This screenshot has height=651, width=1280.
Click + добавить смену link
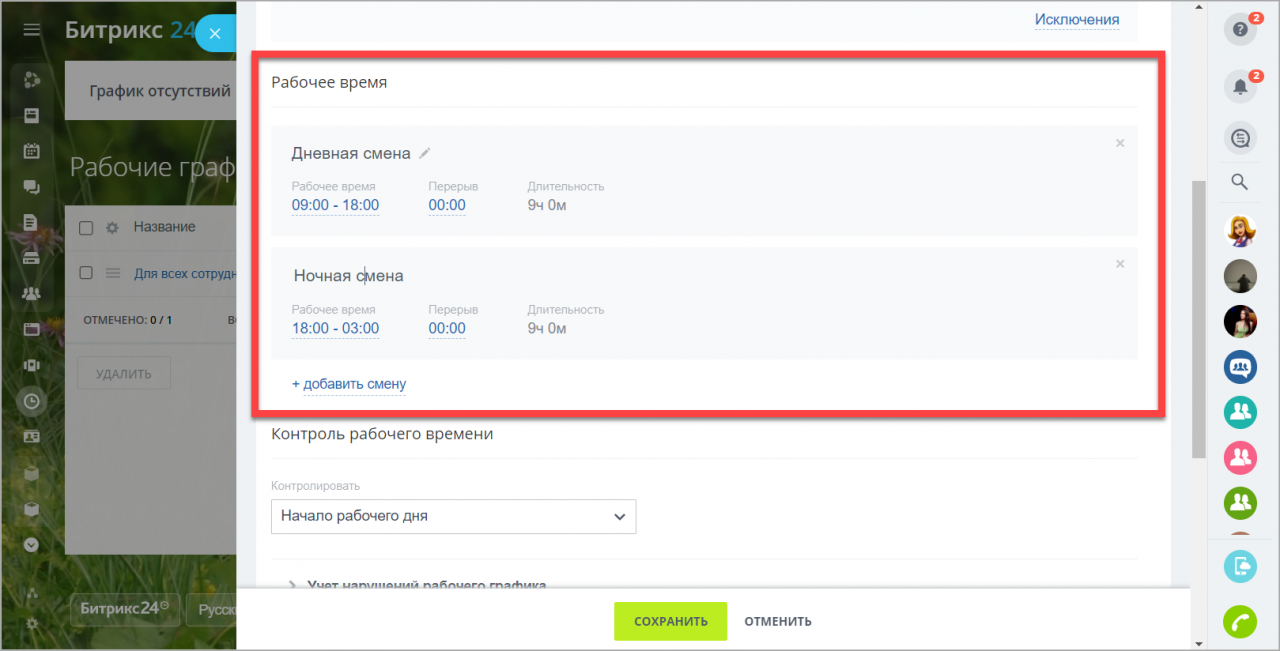click(349, 384)
